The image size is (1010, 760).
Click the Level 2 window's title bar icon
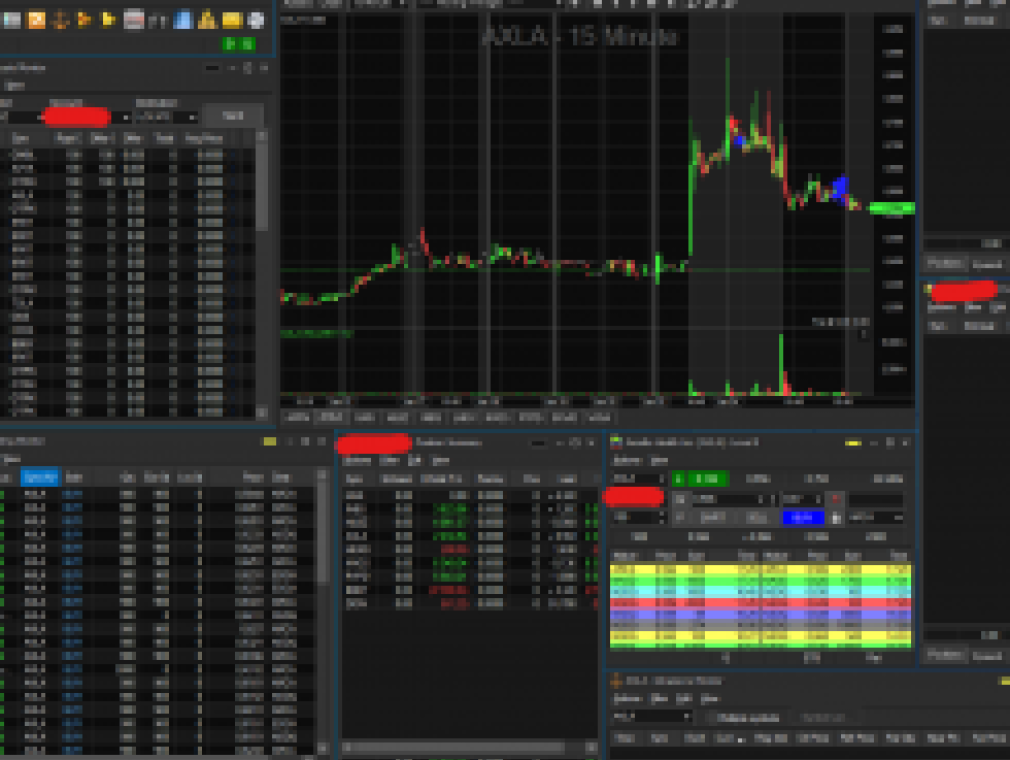(x=617, y=442)
